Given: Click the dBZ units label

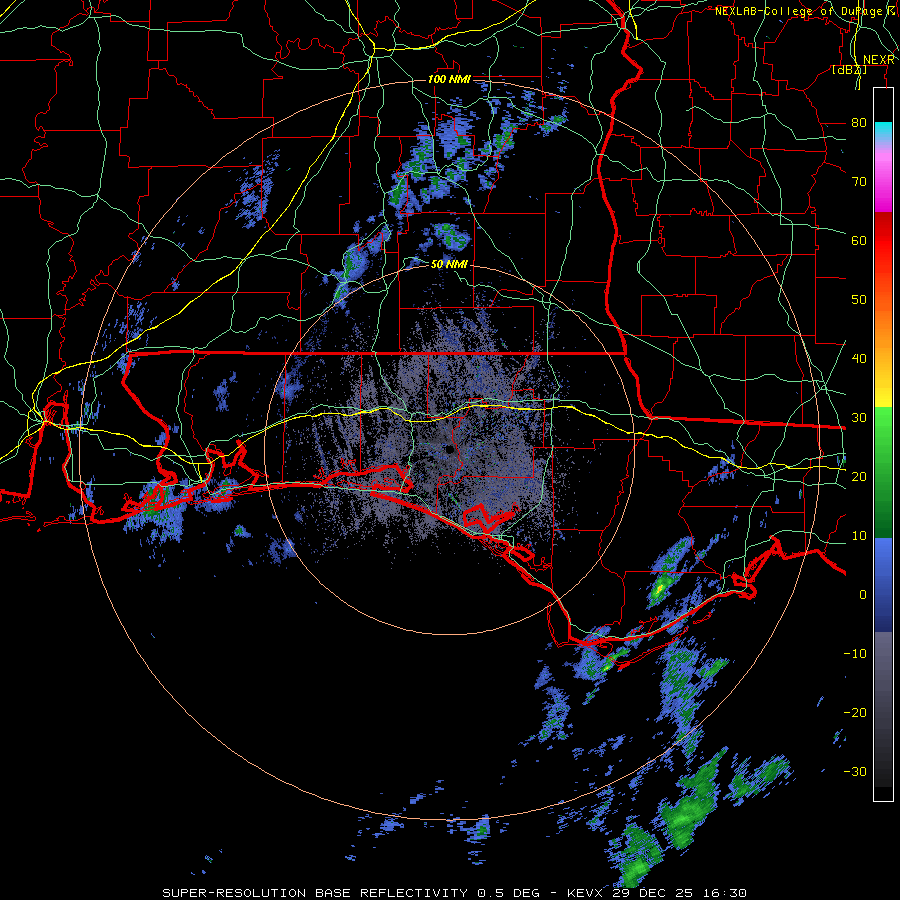Looking at the screenshot, I should (x=849, y=70).
